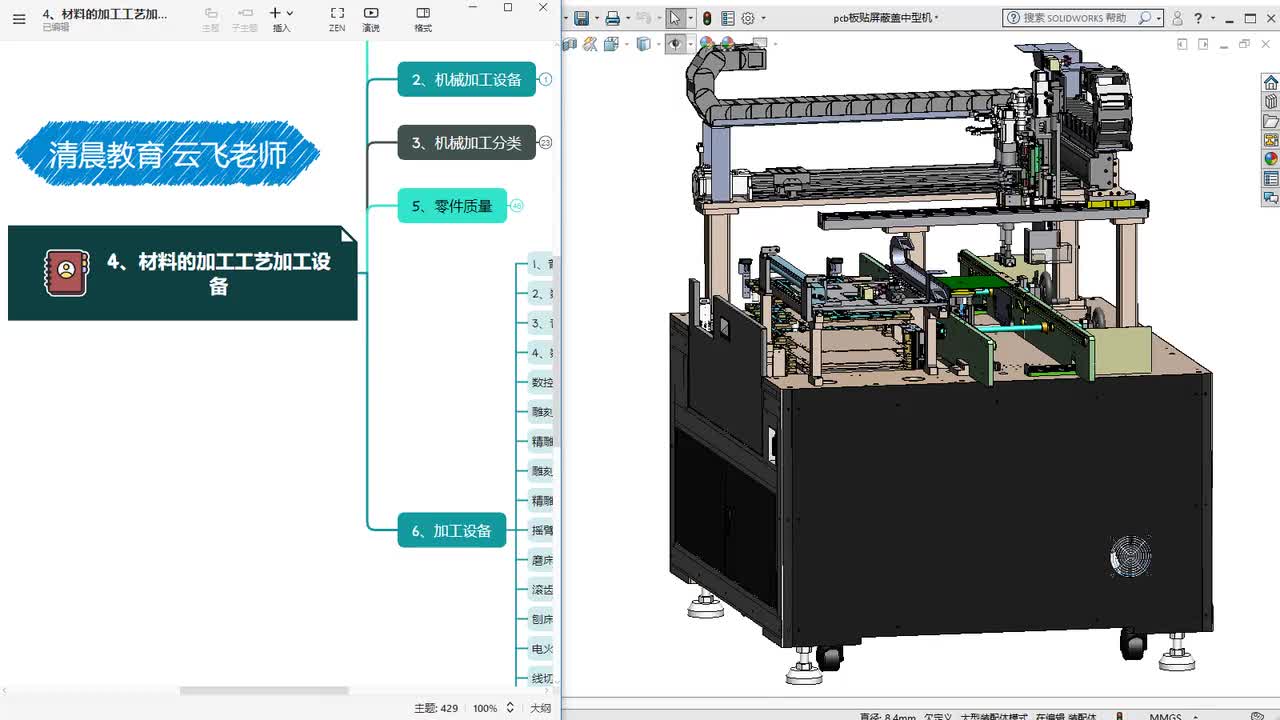Switch to outline (大纲) view
The image size is (1280, 720).
[540, 708]
